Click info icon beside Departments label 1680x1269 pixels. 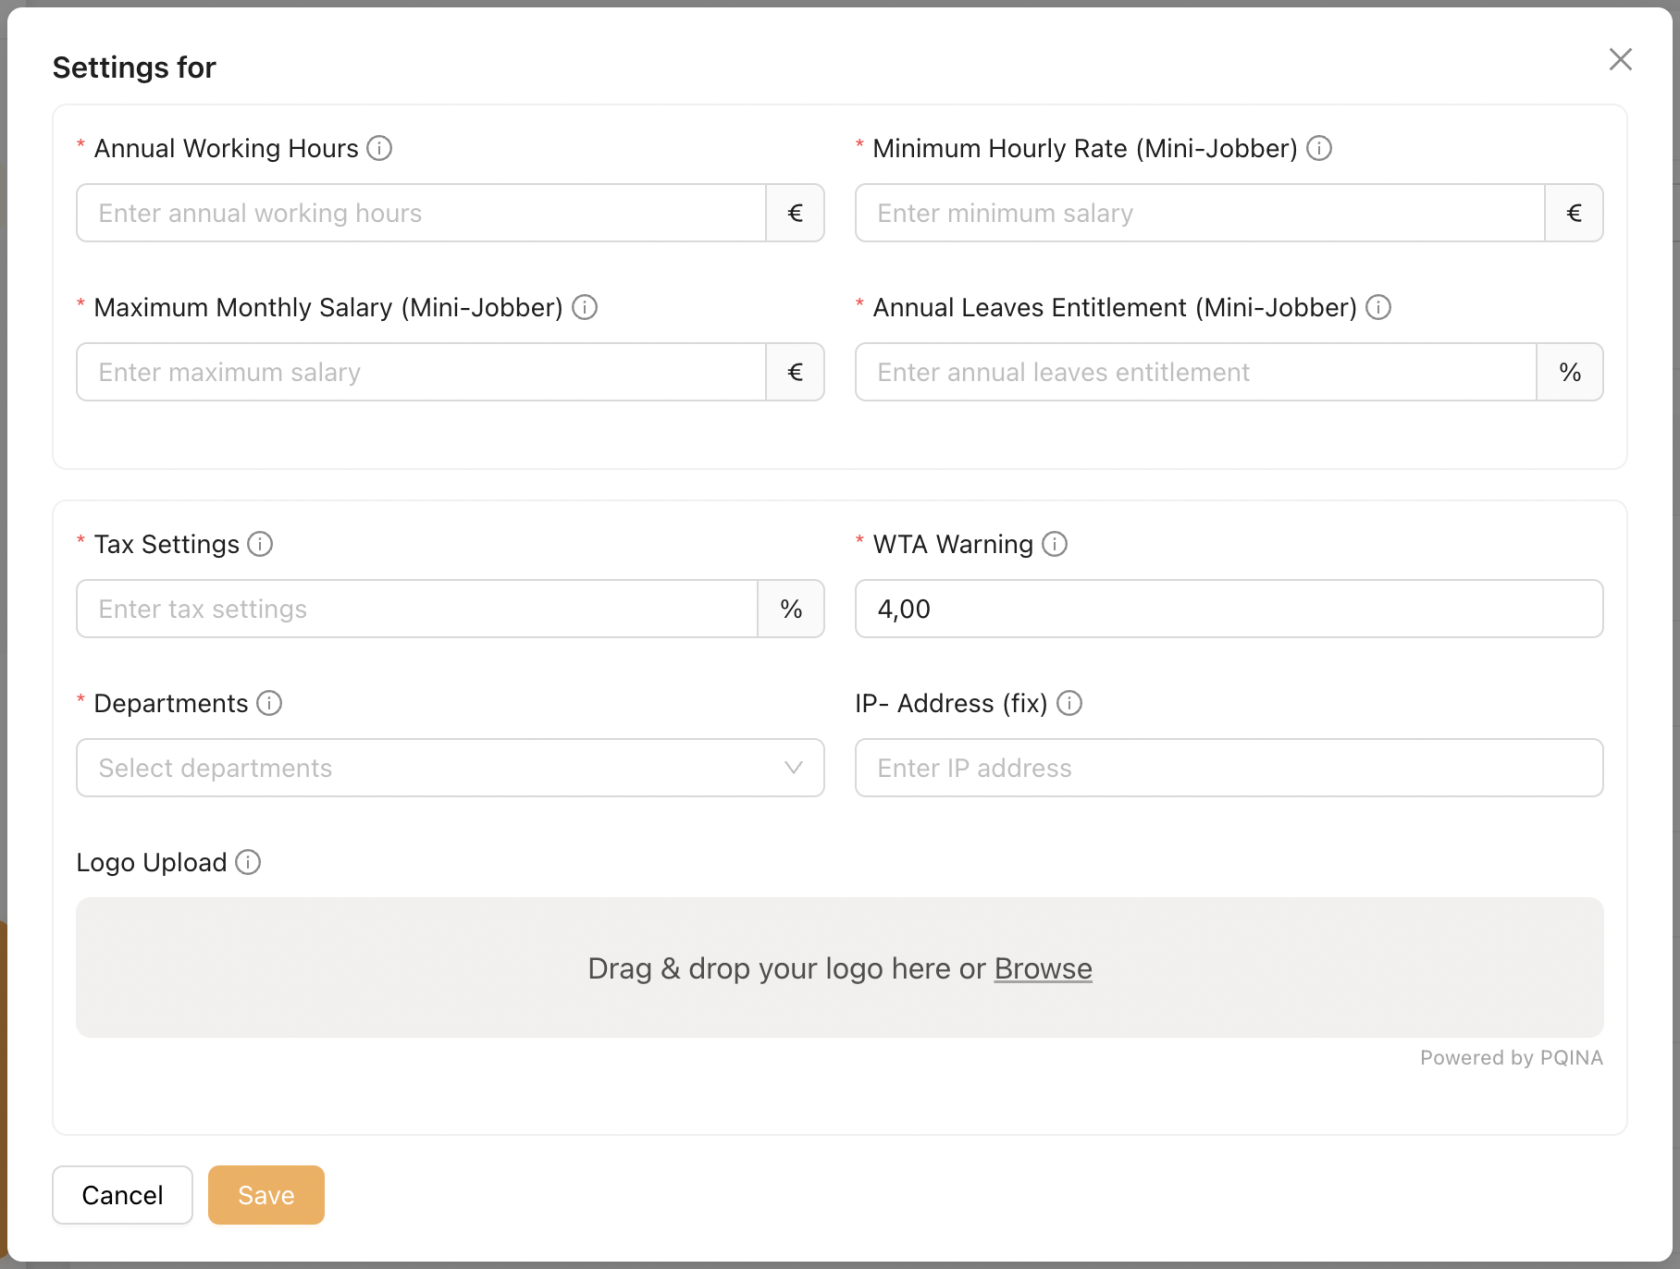tap(269, 703)
